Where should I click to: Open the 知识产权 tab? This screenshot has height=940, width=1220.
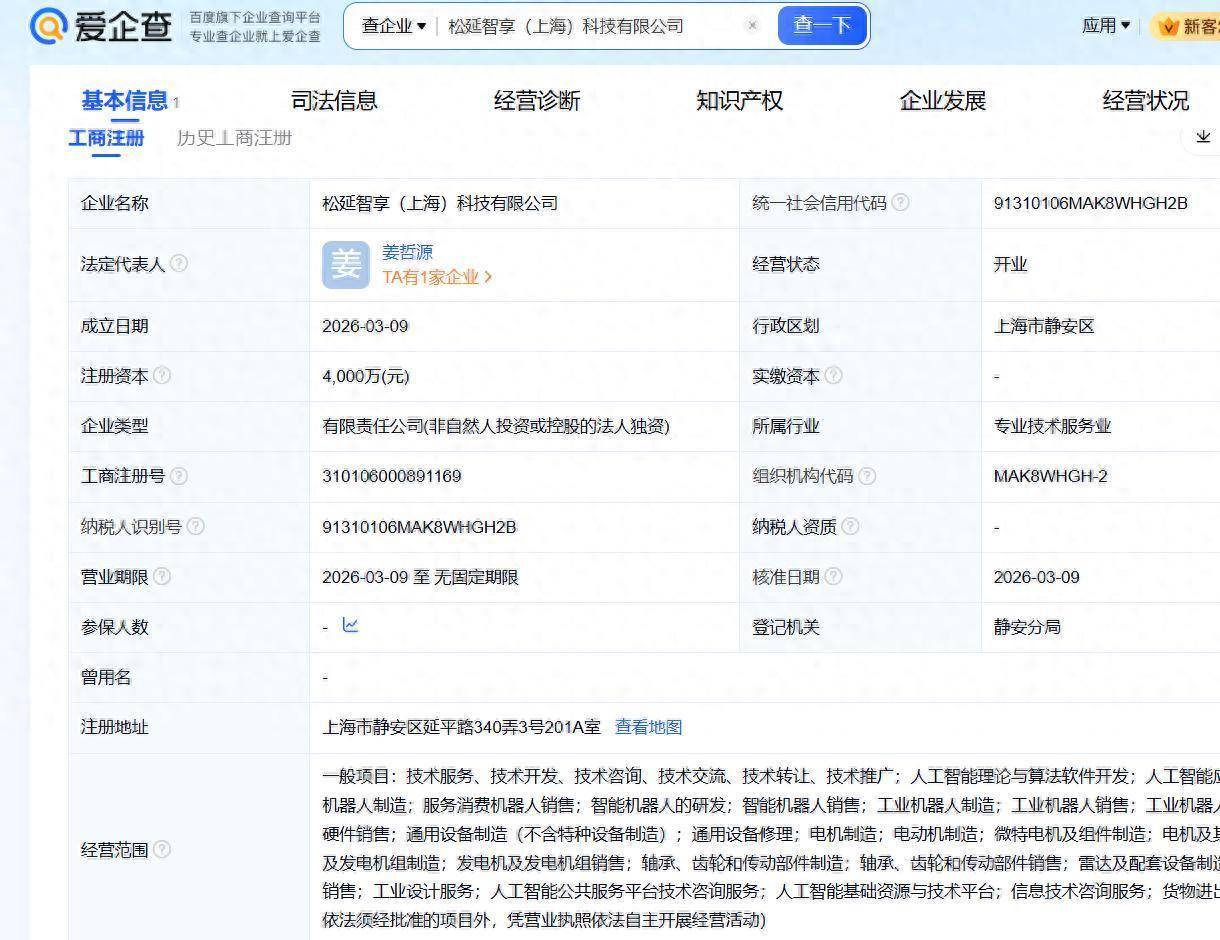(739, 101)
